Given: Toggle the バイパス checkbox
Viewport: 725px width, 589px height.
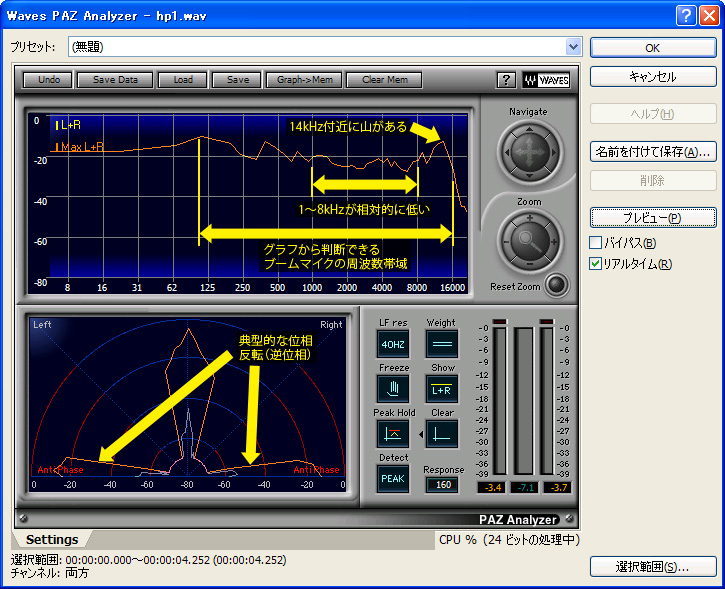Looking at the screenshot, I should point(596,243).
